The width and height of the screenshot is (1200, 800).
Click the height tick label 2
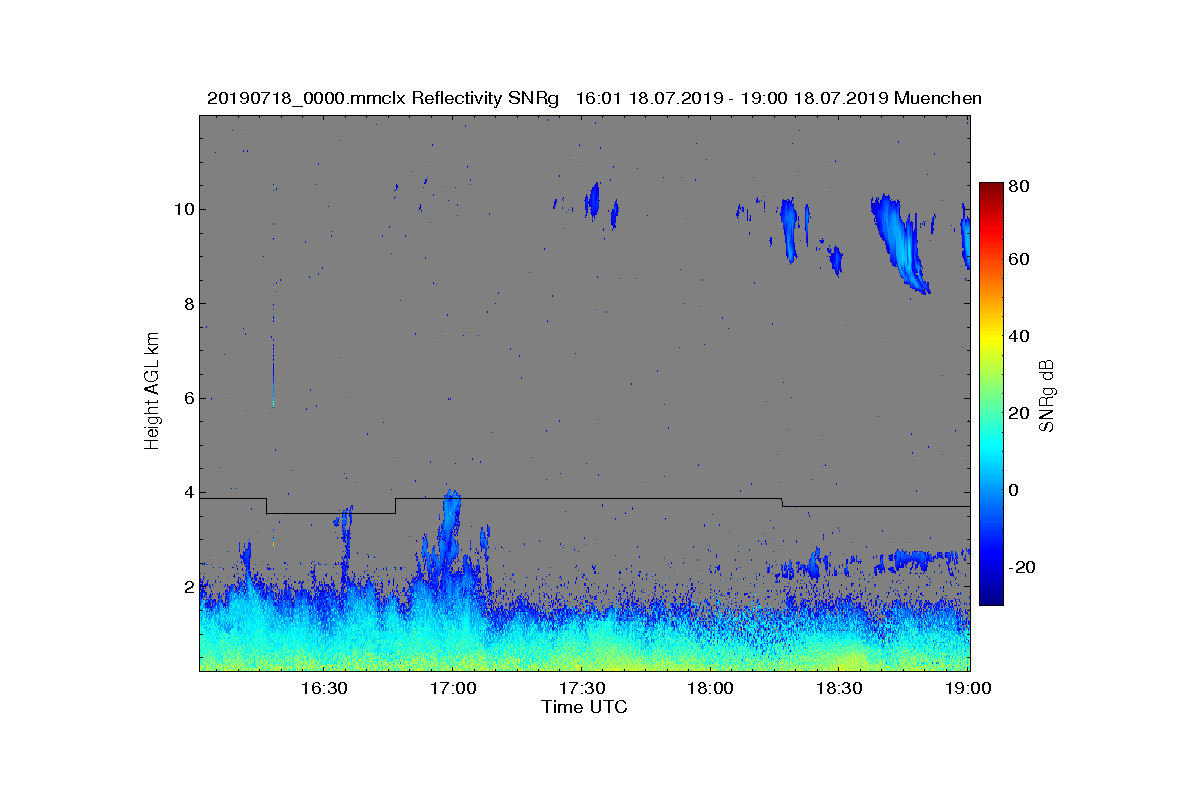point(188,587)
